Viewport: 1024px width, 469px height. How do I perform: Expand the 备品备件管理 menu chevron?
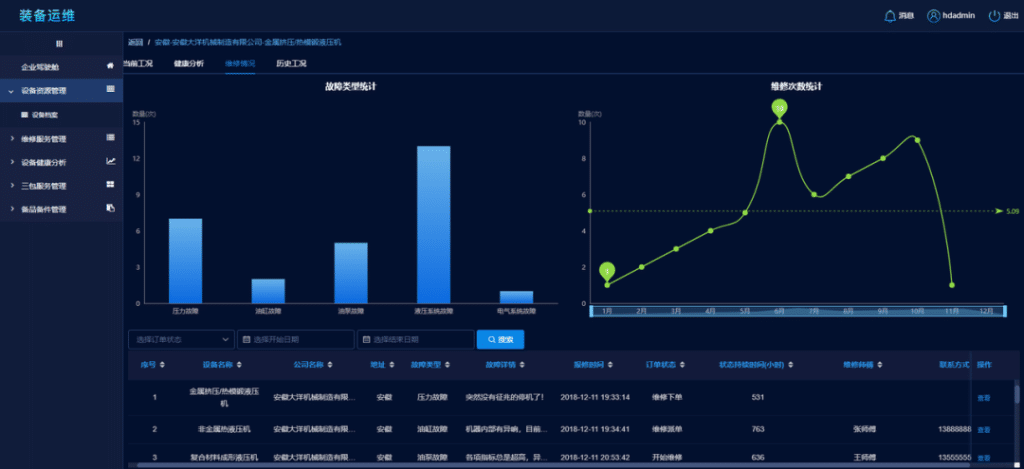(x=11, y=210)
